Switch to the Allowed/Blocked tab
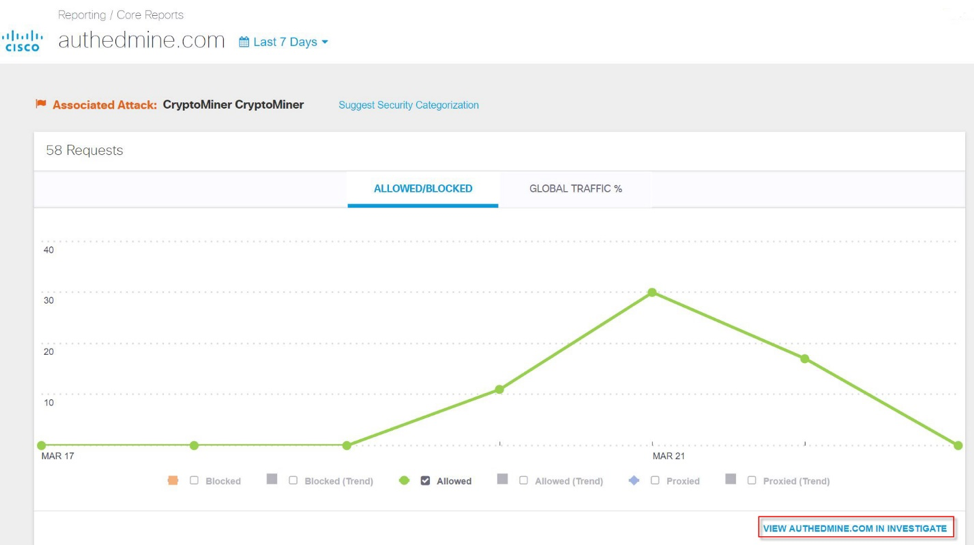The width and height of the screenshot is (974, 545). pos(422,188)
